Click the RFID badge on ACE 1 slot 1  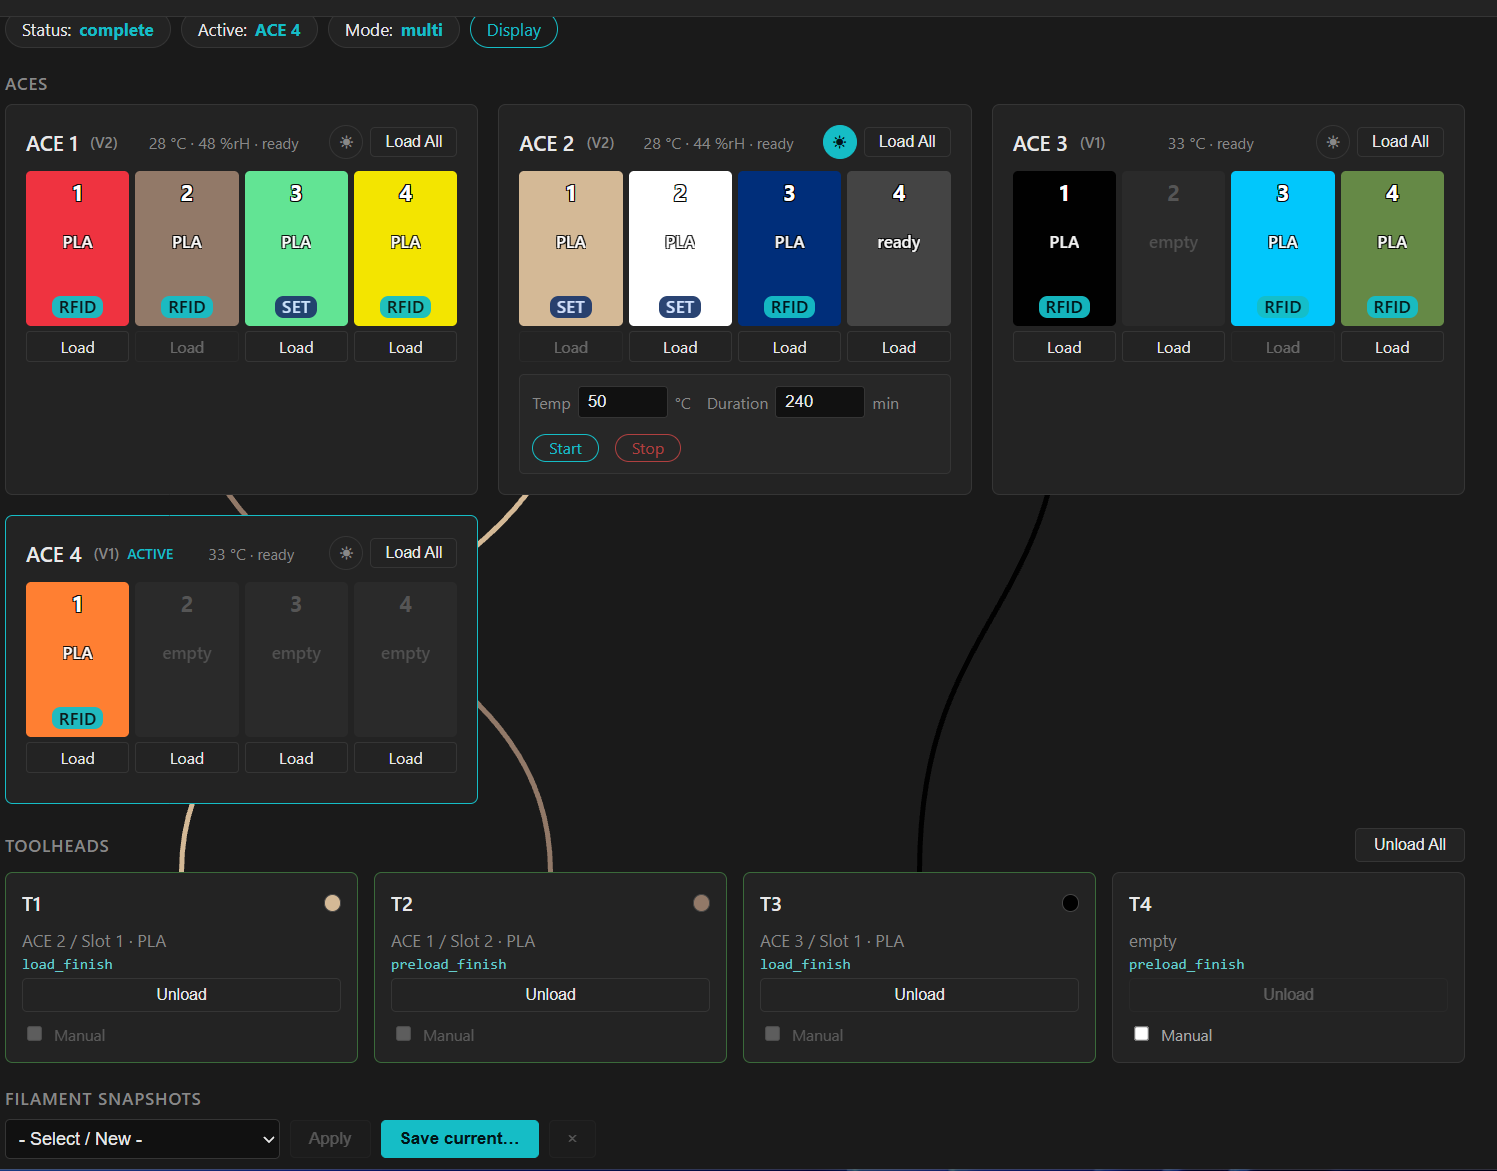pyautogui.click(x=77, y=307)
